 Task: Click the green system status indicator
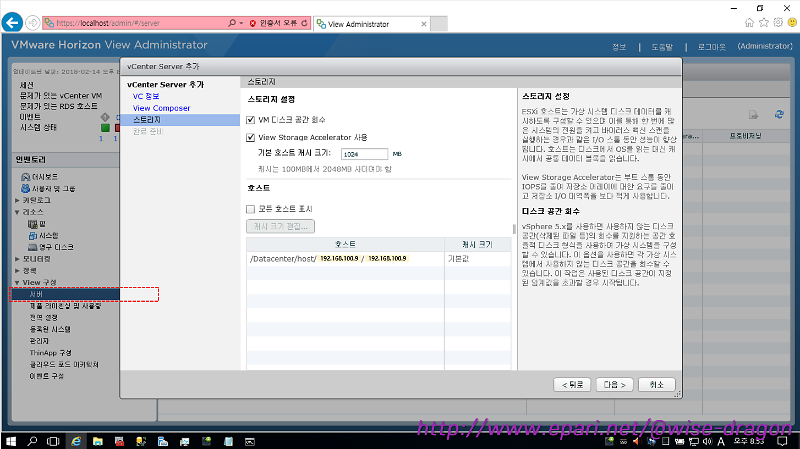point(105,128)
